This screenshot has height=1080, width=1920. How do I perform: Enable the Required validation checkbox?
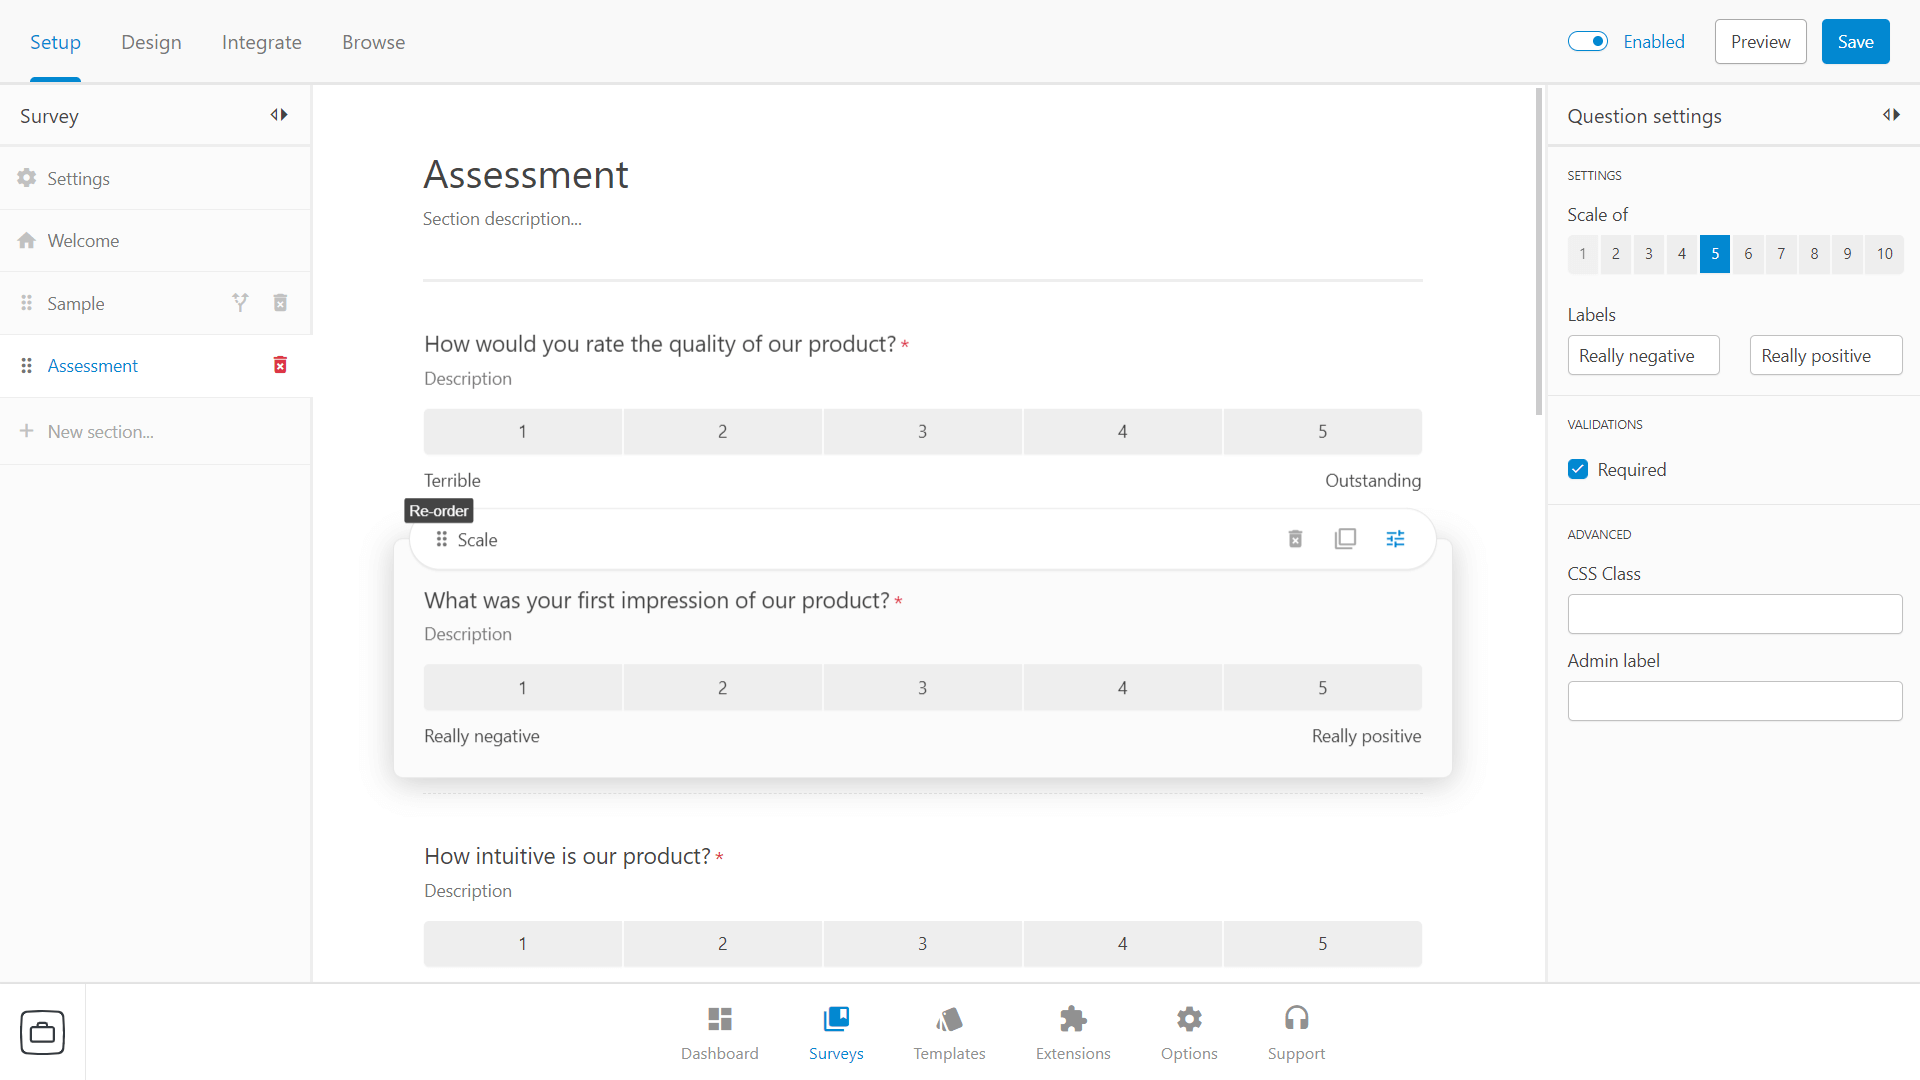pyautogui.click(x=1578, y=468)
